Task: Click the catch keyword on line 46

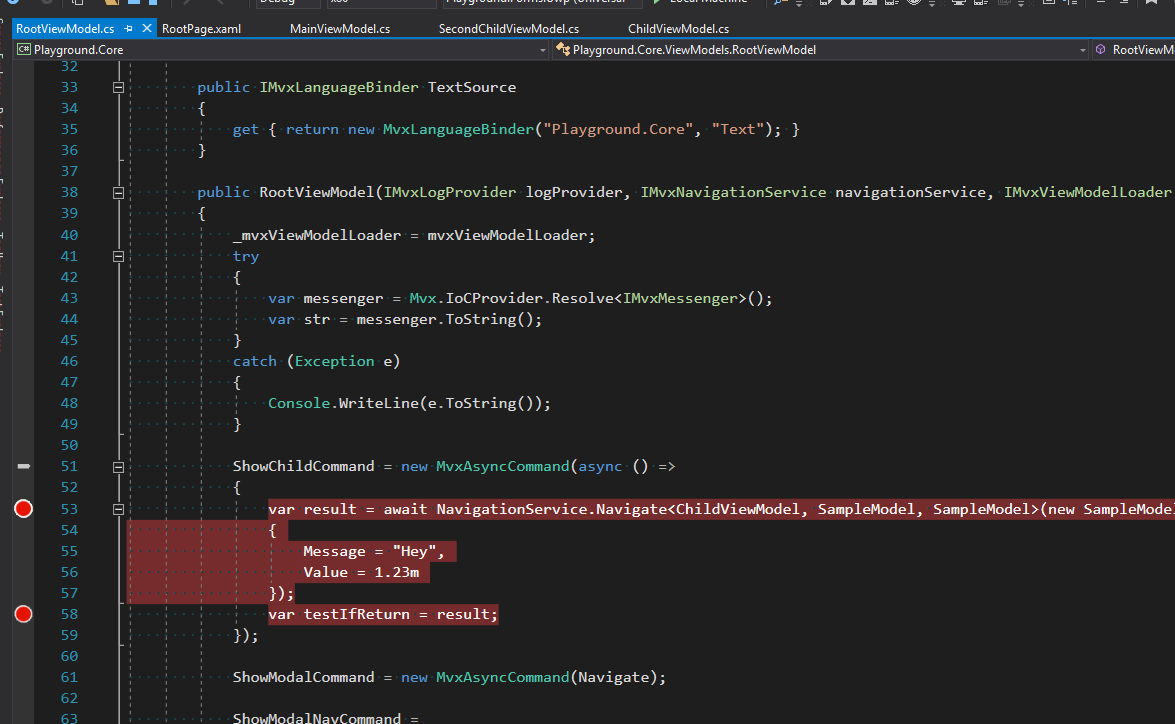Action: 255,361
